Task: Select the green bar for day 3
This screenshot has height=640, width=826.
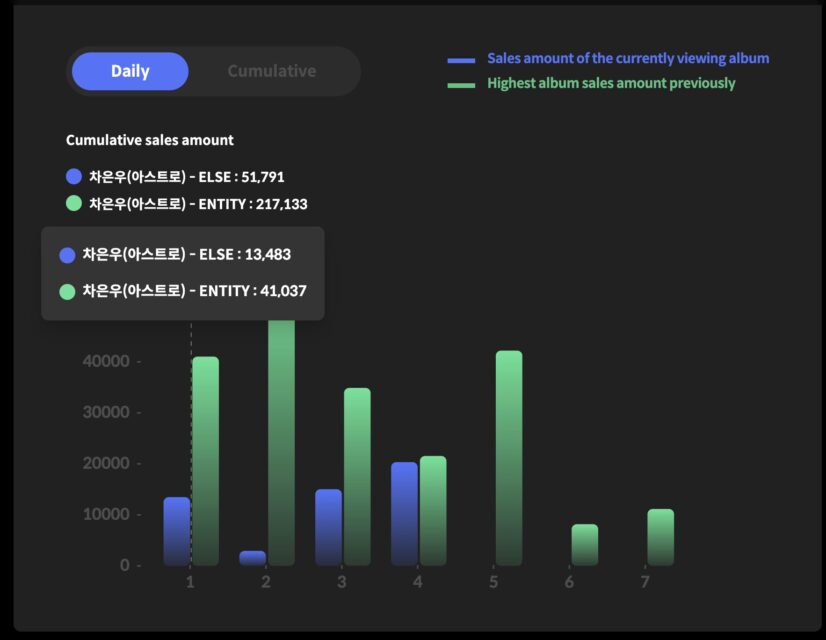Action: 357,477
